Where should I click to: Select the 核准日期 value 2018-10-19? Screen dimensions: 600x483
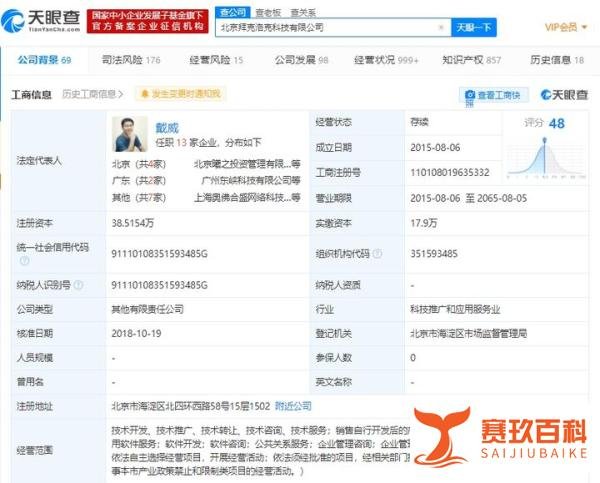click(136, 333)
